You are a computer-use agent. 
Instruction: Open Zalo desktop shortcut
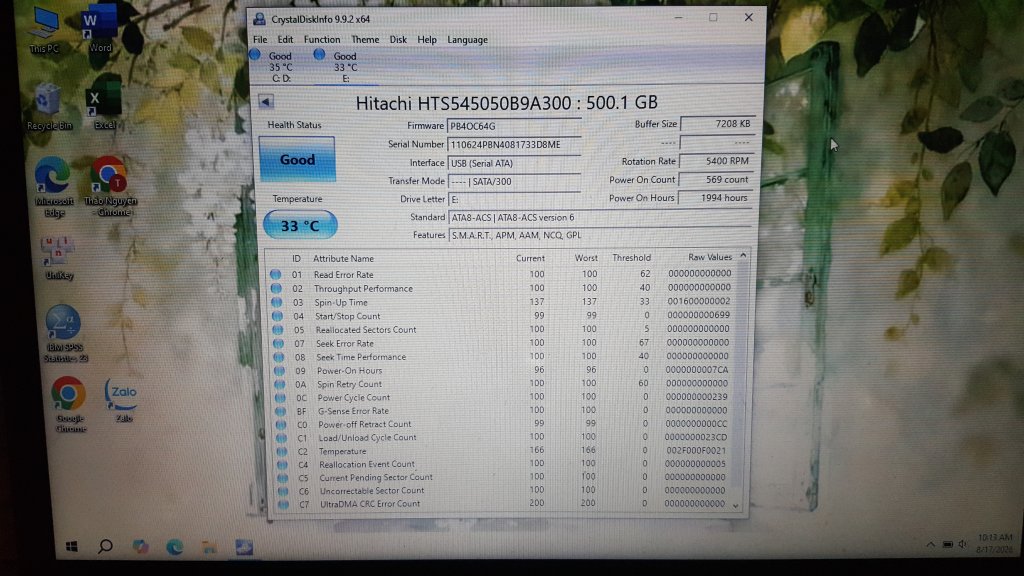[x=123, y=400]
